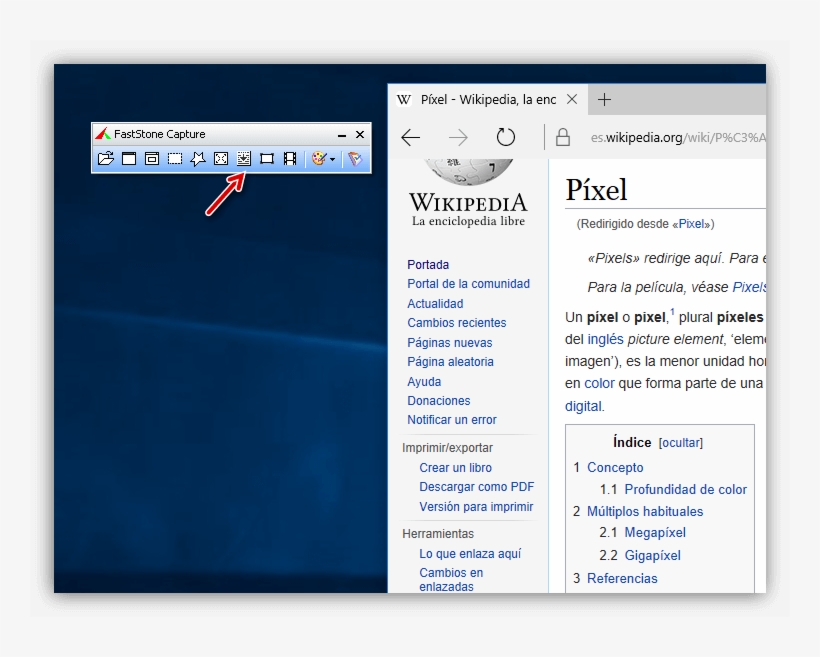Expand output options dropdown arrow
Screen dimensions: 820x657
pyautogui.click(x=333, y=159)
